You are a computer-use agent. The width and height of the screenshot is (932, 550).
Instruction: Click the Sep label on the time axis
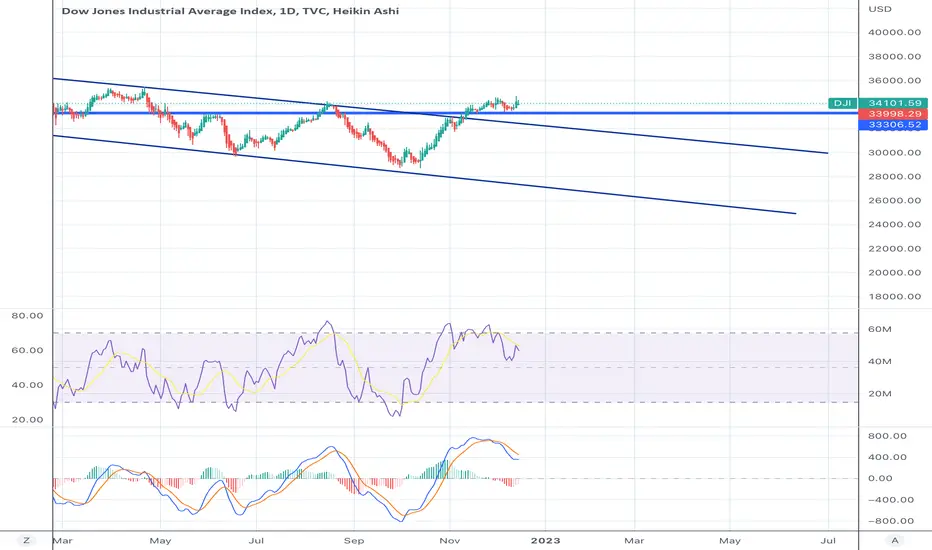pos(354,540)
